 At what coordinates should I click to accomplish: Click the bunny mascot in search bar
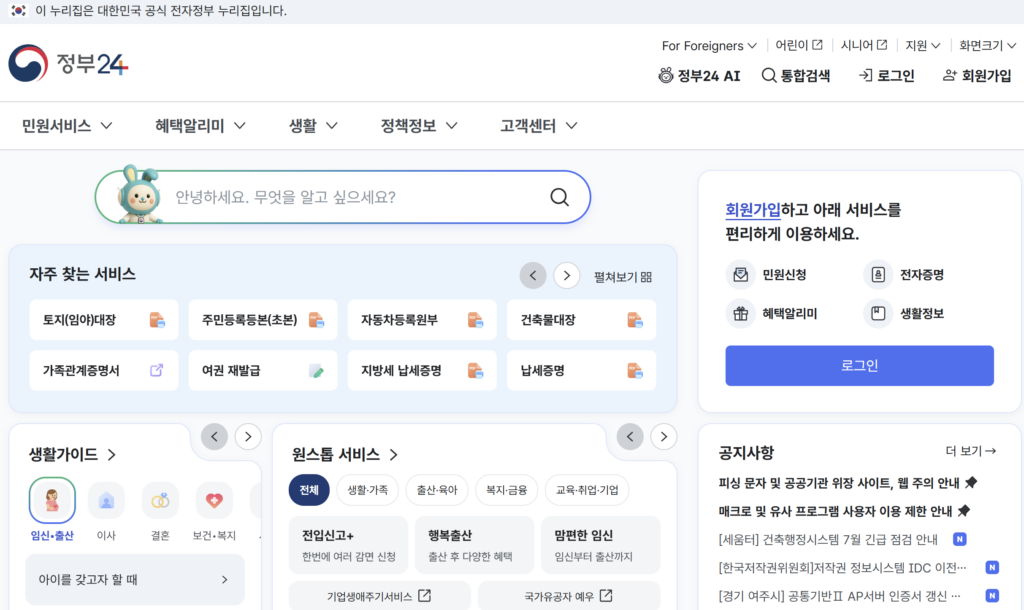139,195
